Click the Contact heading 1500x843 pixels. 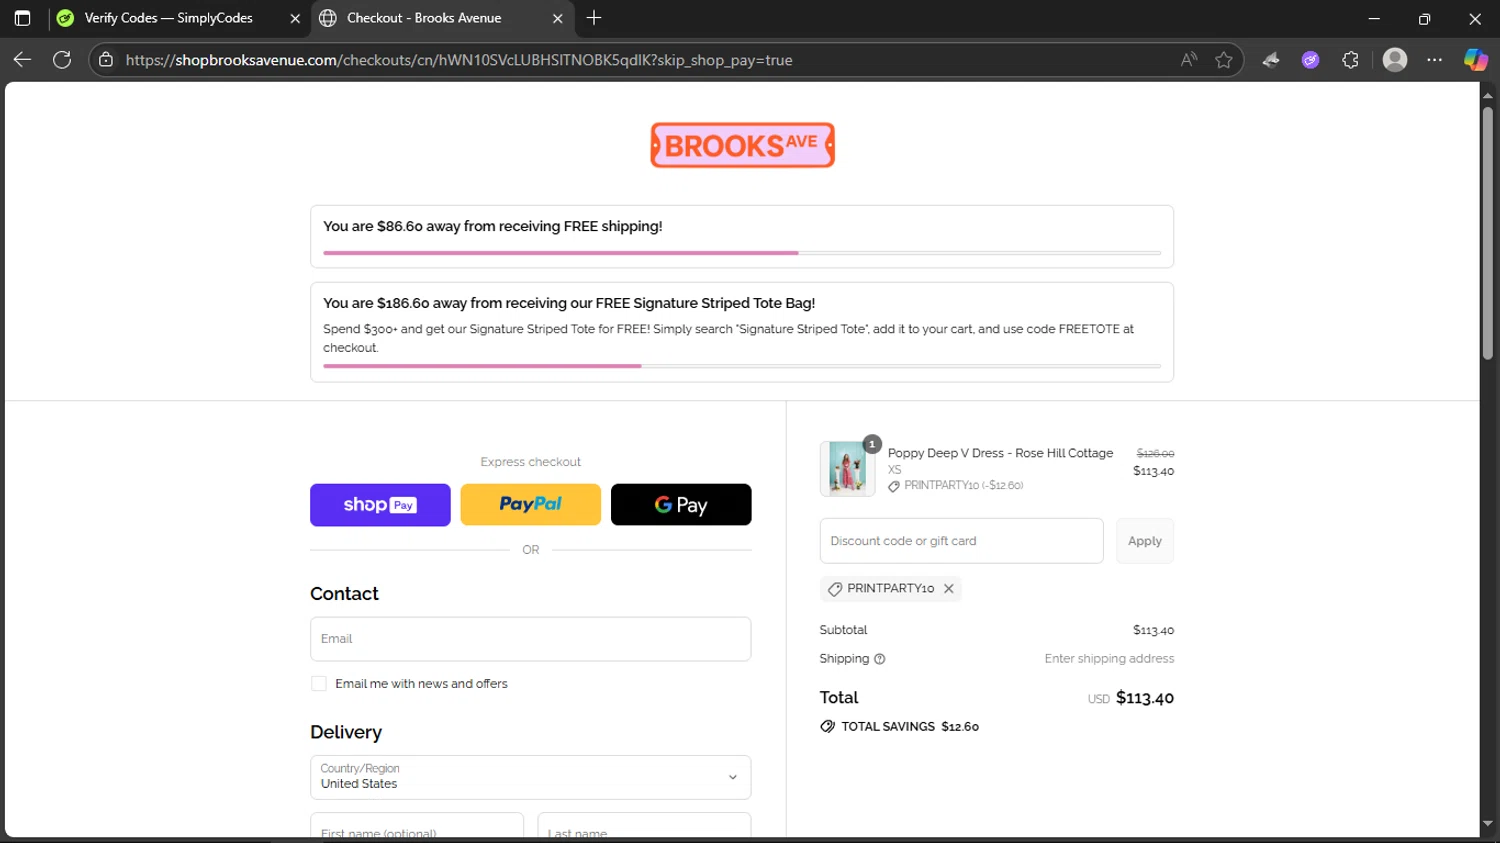coord(344,594)
